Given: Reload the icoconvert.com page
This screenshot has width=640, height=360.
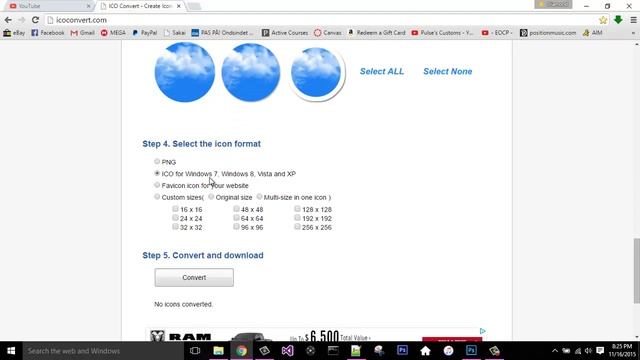Looking at the screenshot, I should 35,20.
